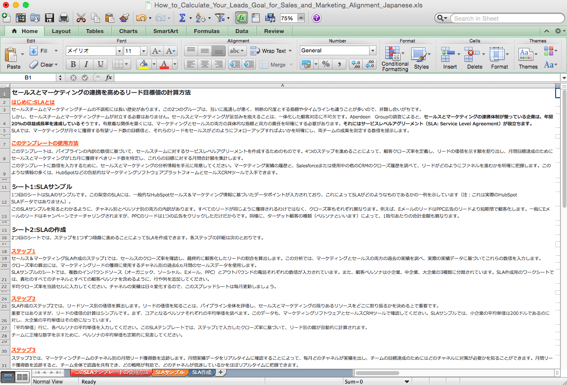Screen dimensions: 567x385
Task: Open the template gallery icon
Action: [x=21, y=18]
